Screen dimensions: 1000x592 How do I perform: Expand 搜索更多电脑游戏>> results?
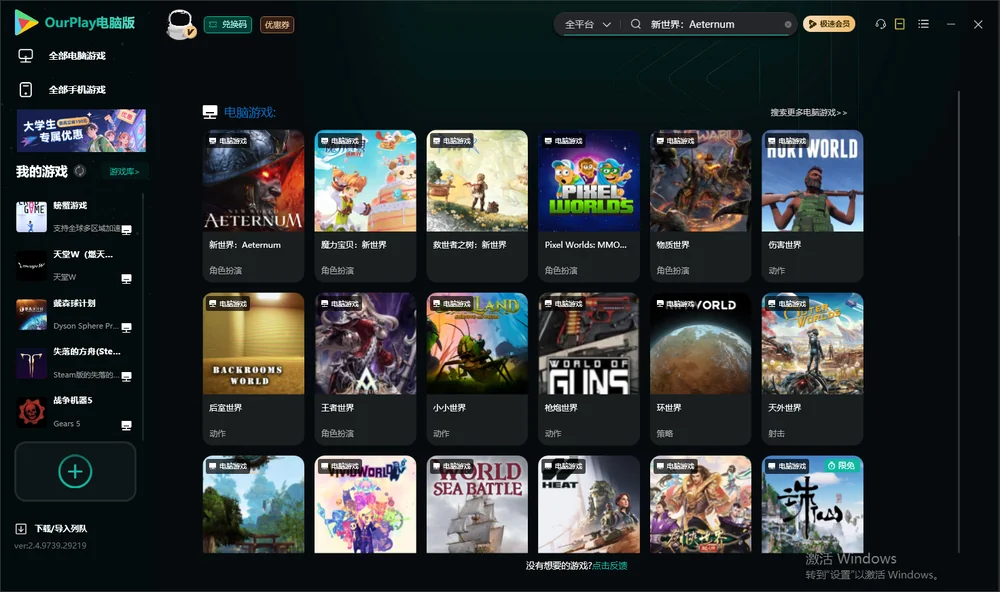tap(808, 112)
